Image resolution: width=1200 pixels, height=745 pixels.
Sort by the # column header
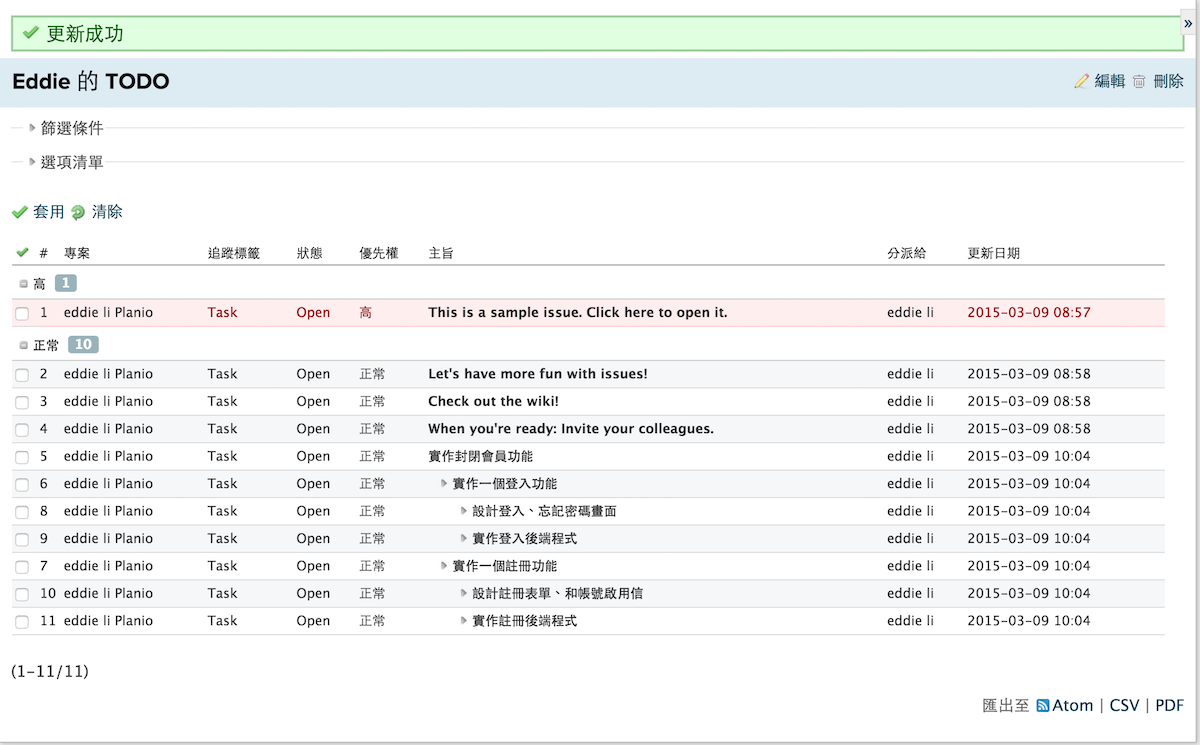click(44, 253)
